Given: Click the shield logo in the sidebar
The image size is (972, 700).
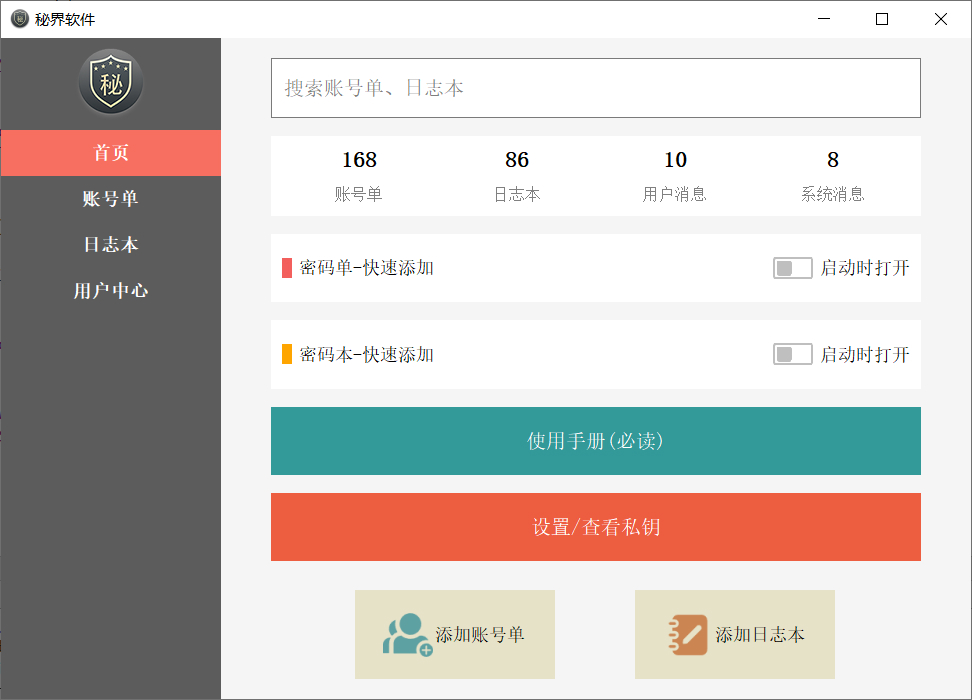Looking at the screenshot, I should 111,82.
